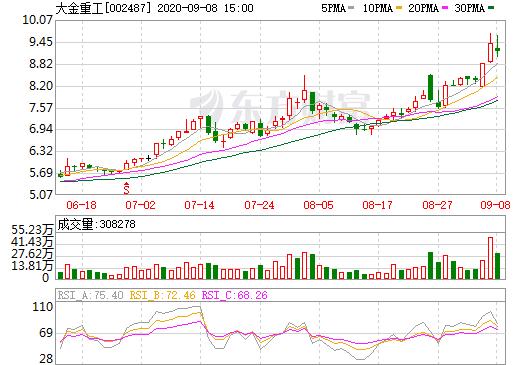Viewport: 520px width, 365px height.
Task: Click the price axis label 10.07
Action: coord(37,20)
